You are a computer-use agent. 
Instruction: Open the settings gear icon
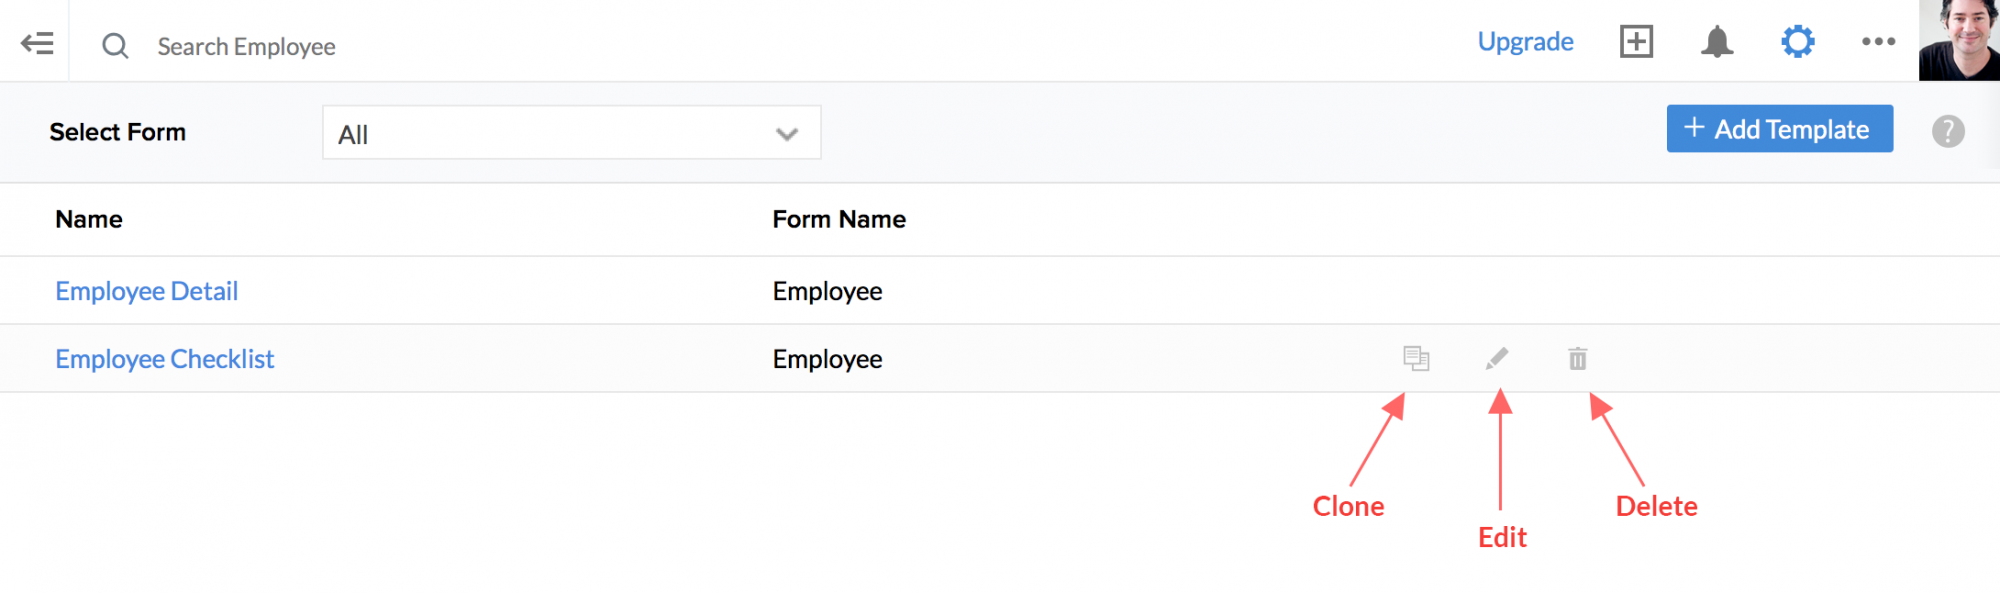click(x=1797, y=42)
